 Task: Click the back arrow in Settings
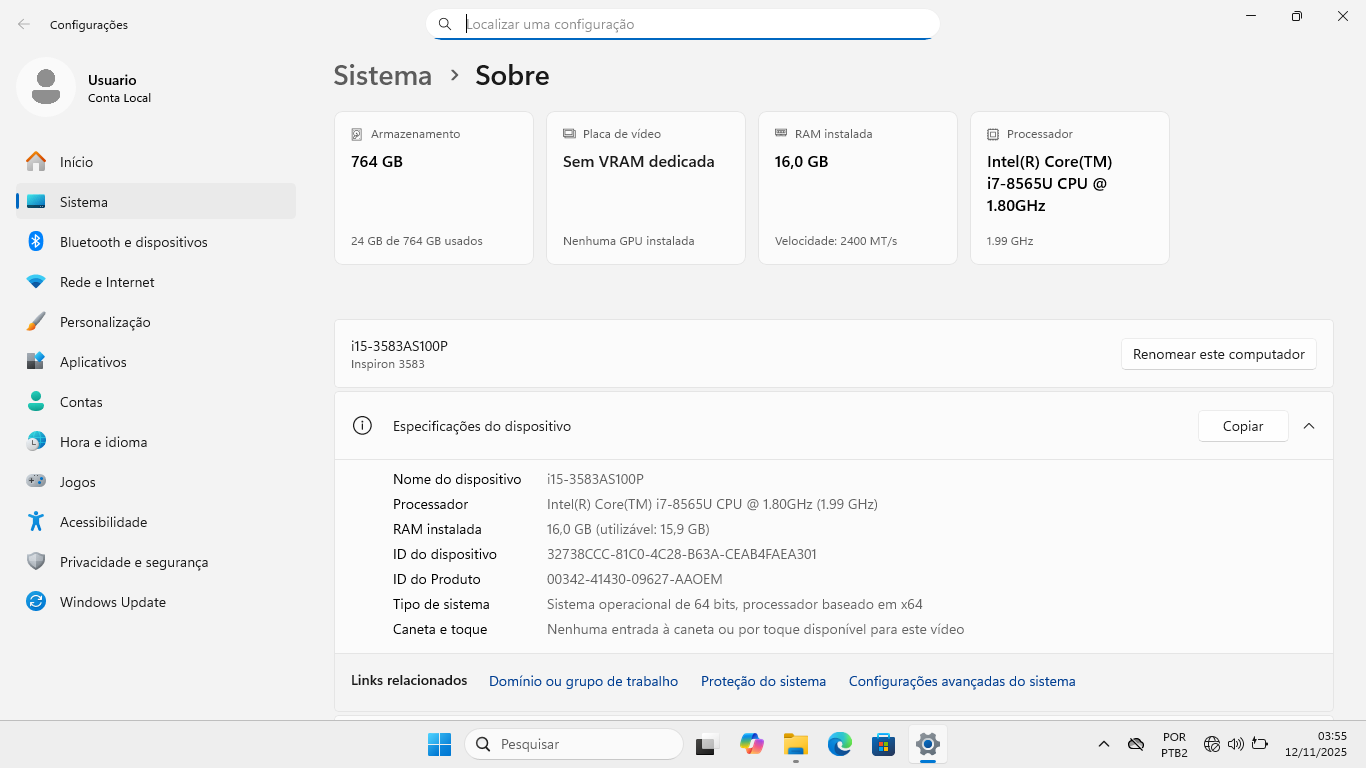pyautogui.click(x=22, y=24)
